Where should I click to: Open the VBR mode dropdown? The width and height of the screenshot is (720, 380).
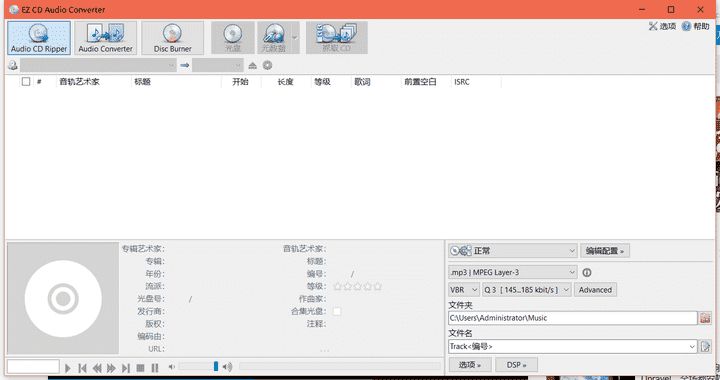464,290
